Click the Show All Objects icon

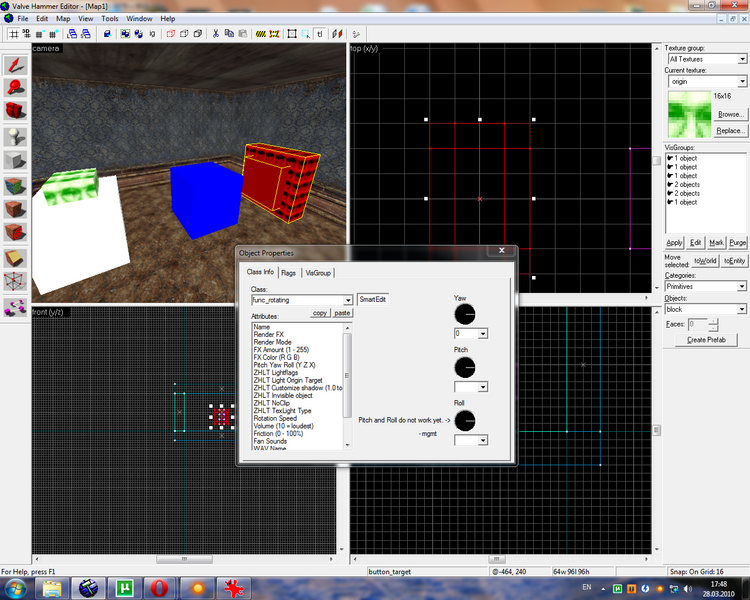point(198,34)
